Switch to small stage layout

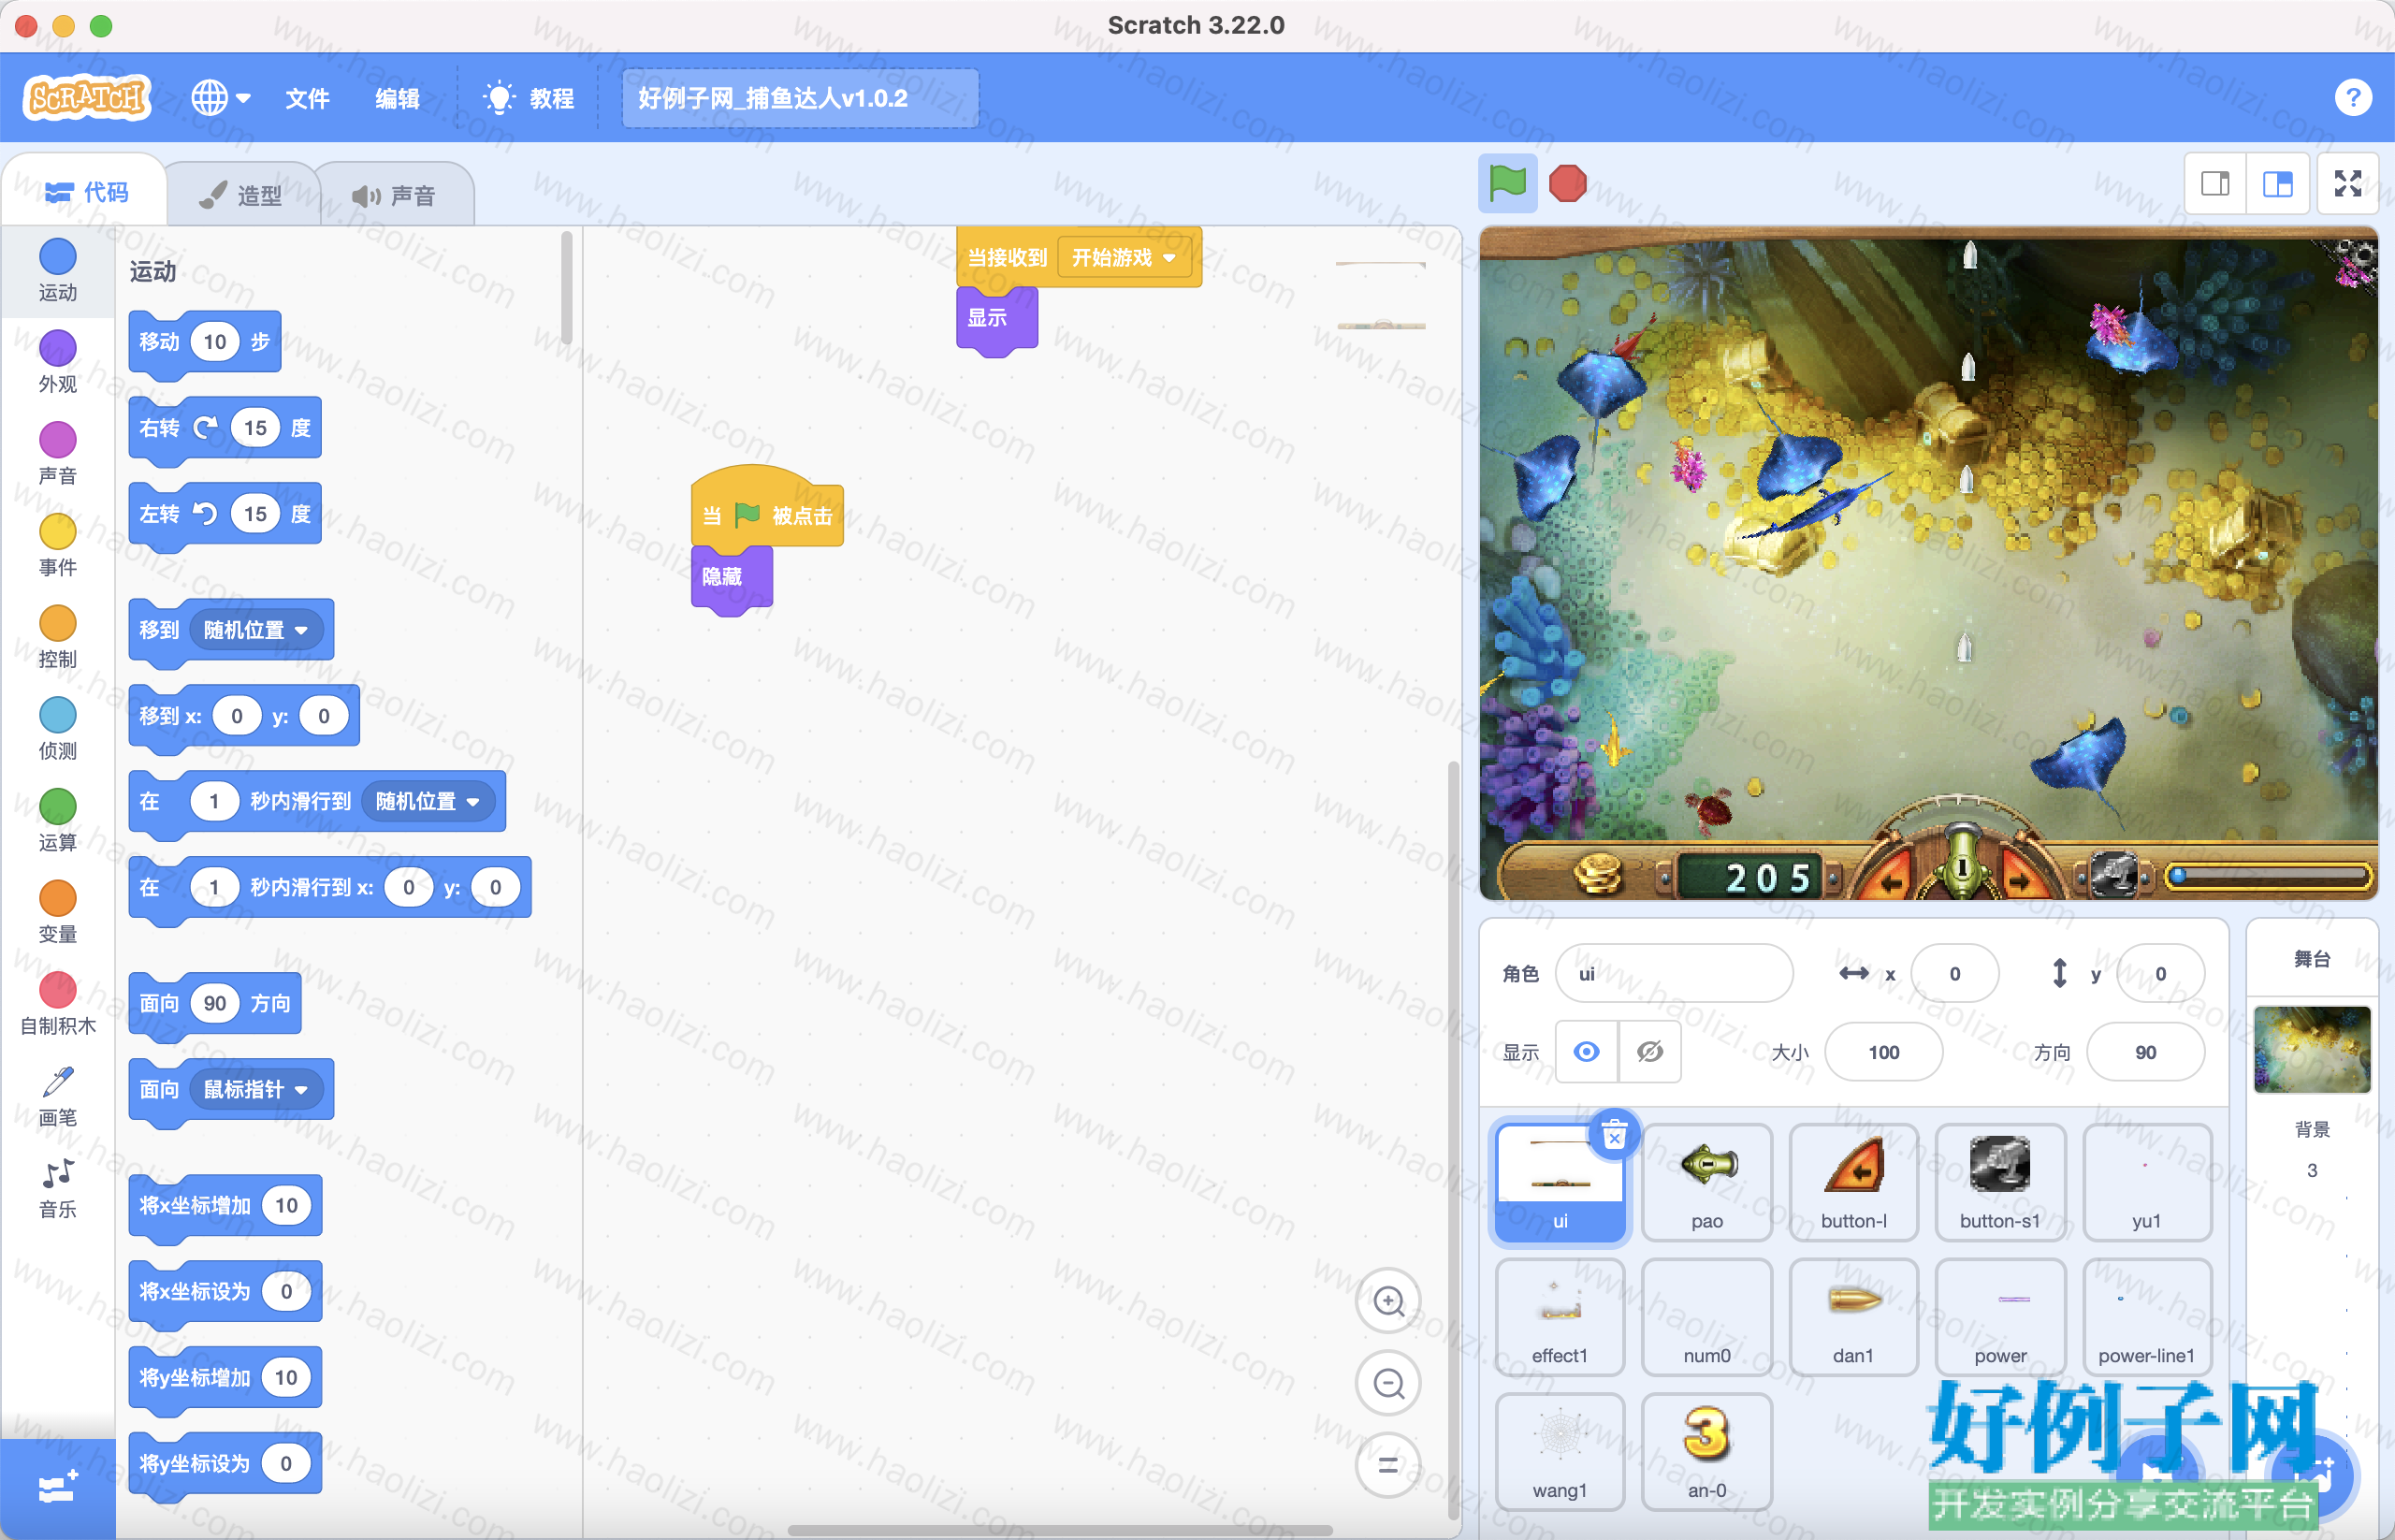[2215, 183]
